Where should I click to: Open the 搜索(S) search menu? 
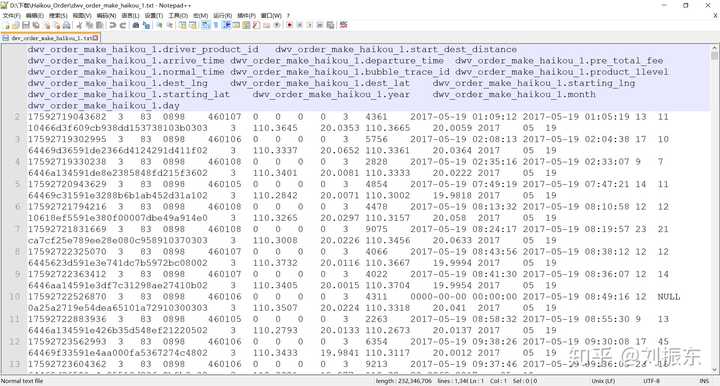(58, 16)
